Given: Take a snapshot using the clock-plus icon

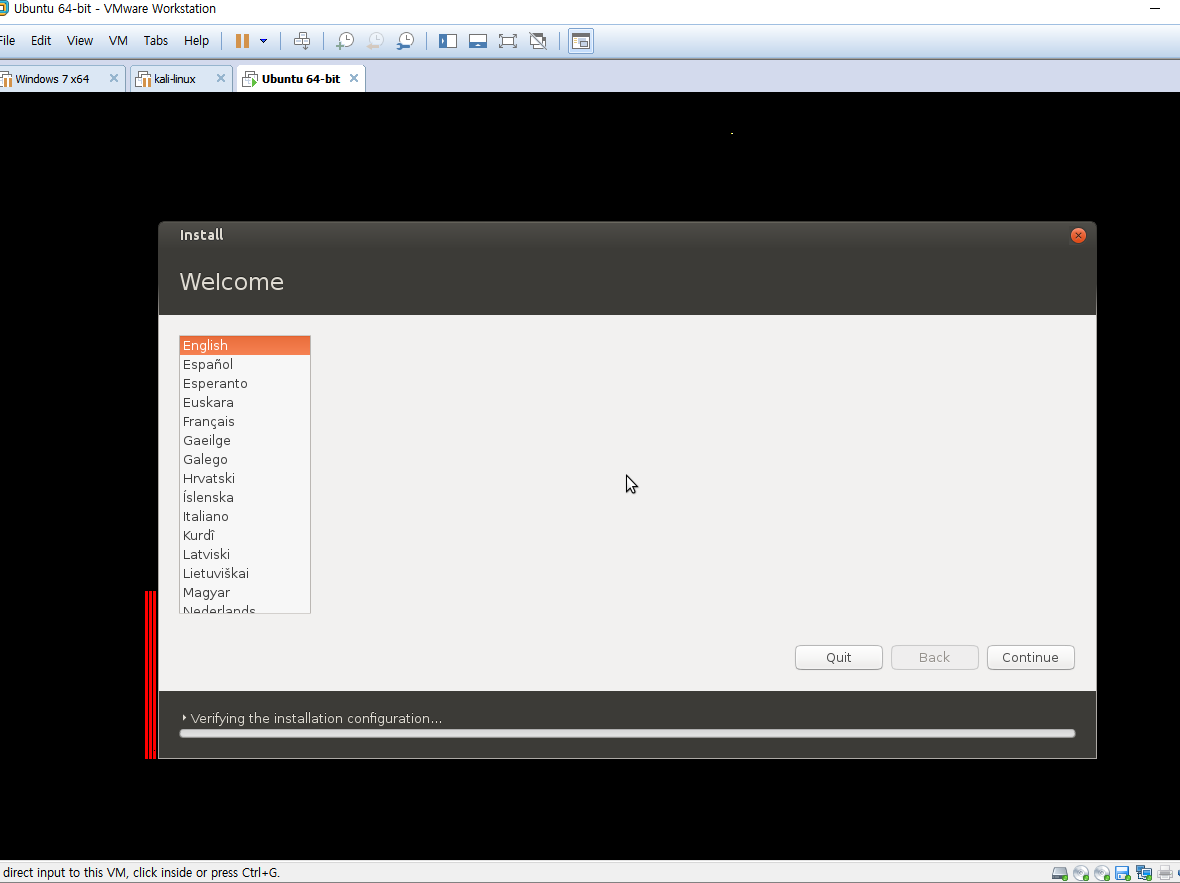Looking at the screenshot, I should coord(345,41).
